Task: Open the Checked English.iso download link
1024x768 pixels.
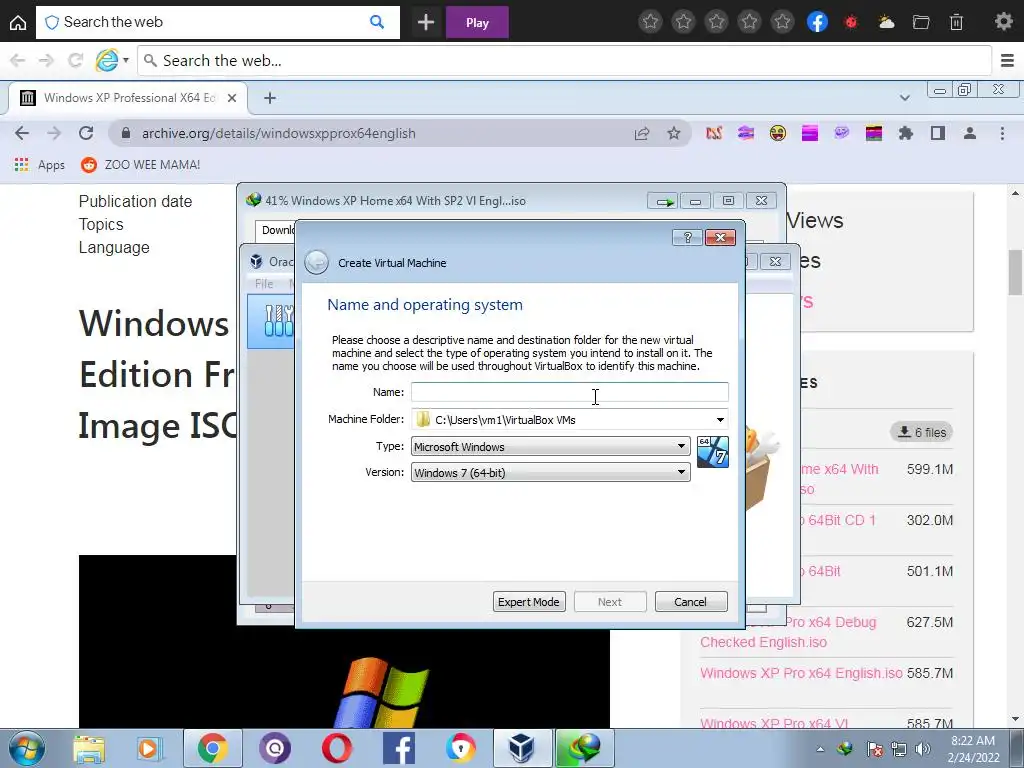Action: (763, 642)
